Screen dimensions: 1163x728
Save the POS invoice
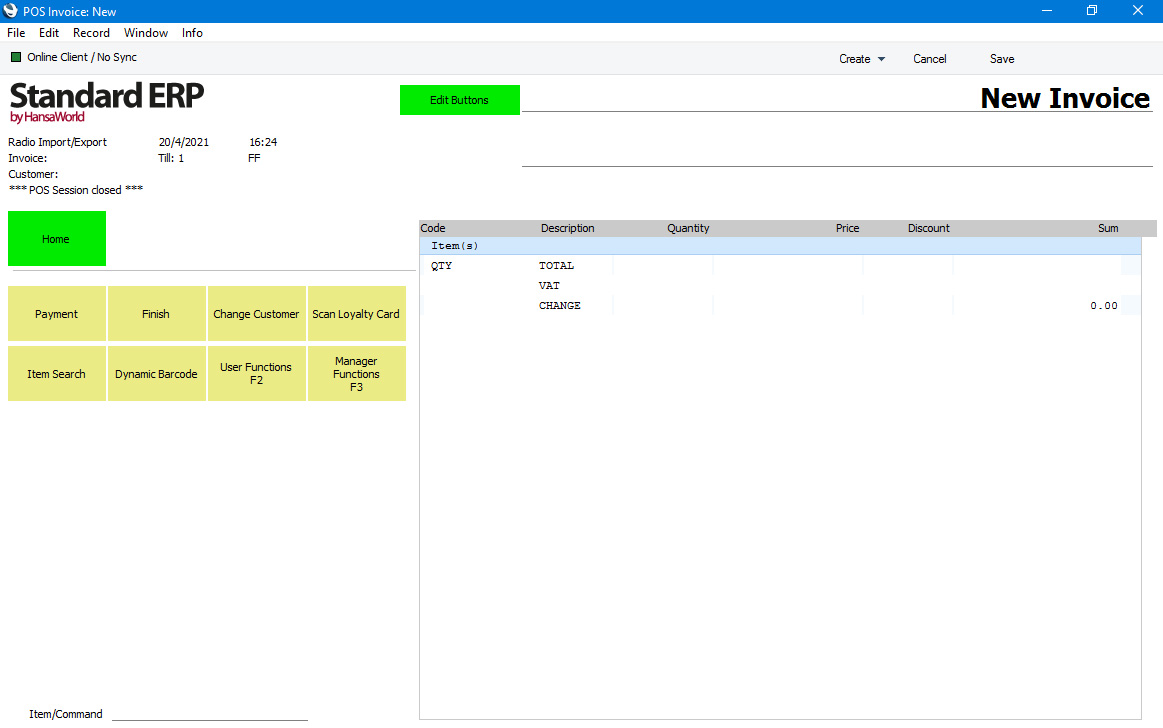tap(1002, 59)
